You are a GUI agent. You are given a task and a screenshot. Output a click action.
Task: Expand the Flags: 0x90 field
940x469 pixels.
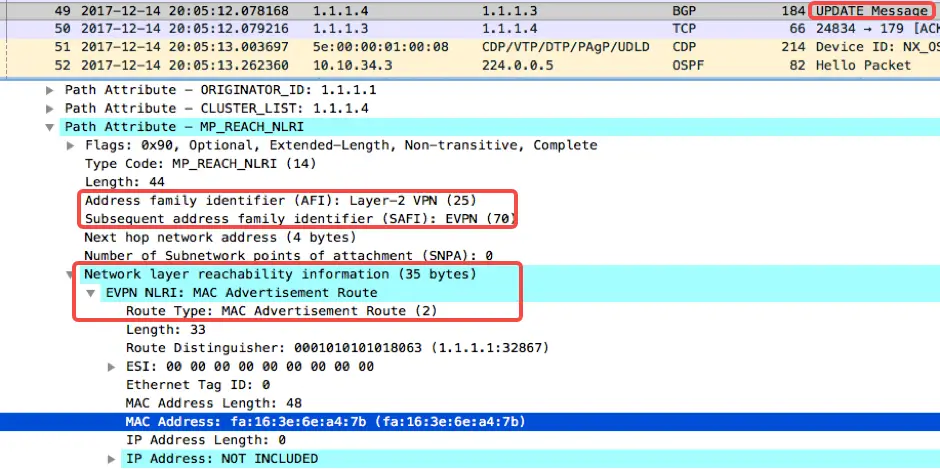pyautogui.click(x=71, y=145)
